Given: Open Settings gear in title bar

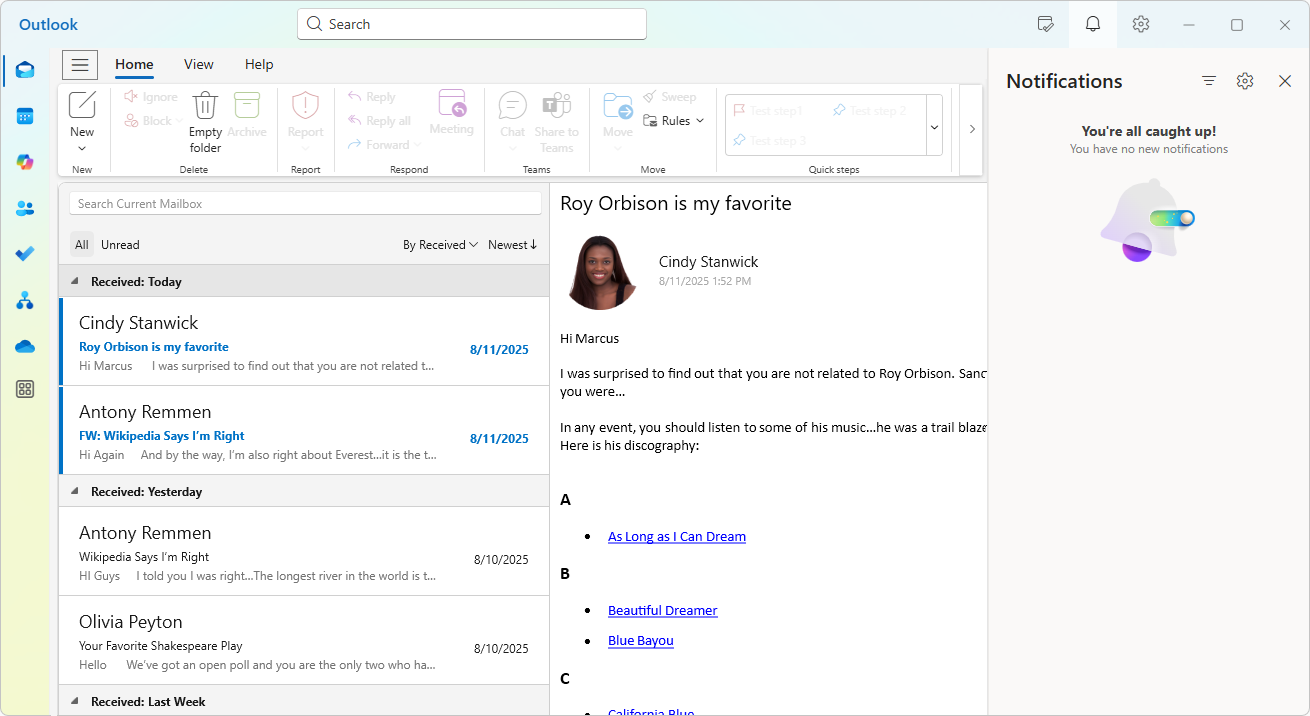Looking at the screenshot, I should [1141, 24].
